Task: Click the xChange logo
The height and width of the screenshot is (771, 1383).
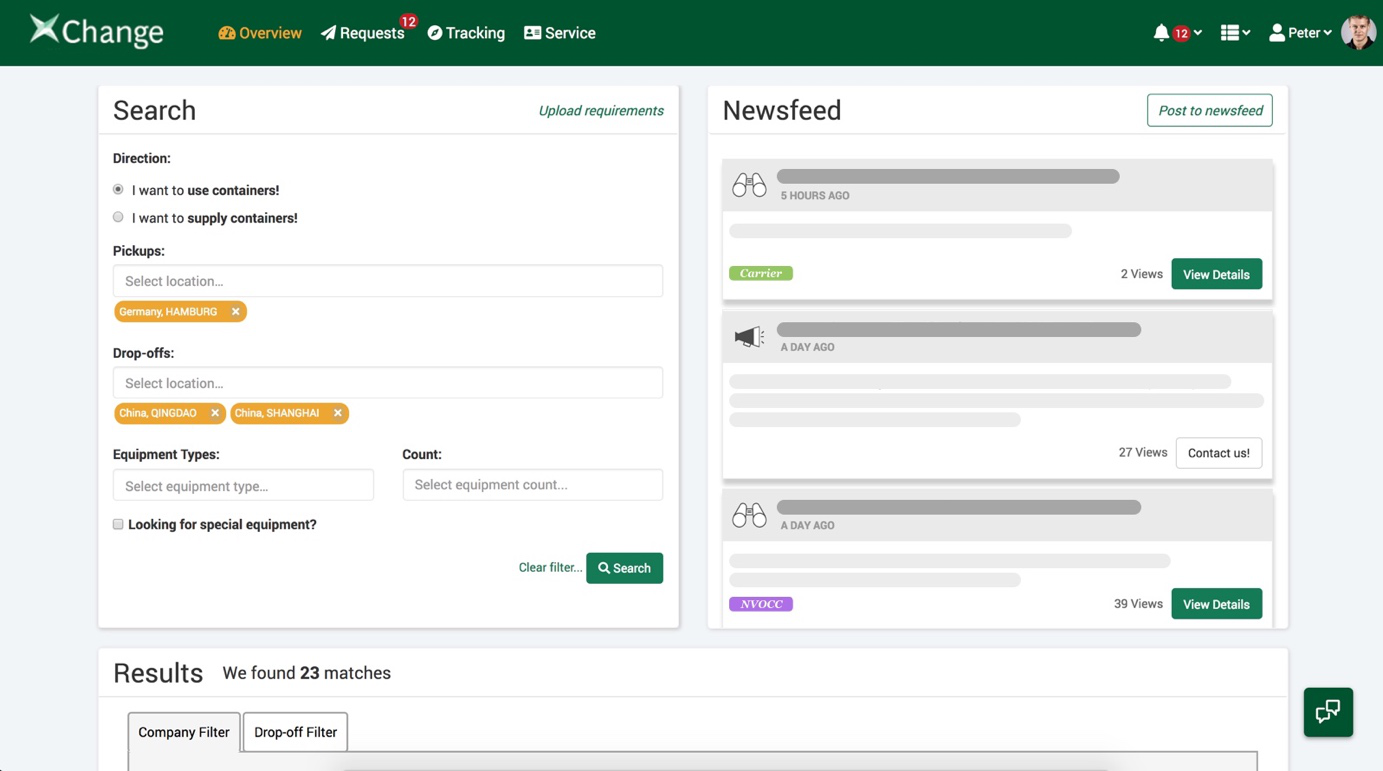Action: click(96, 31)
